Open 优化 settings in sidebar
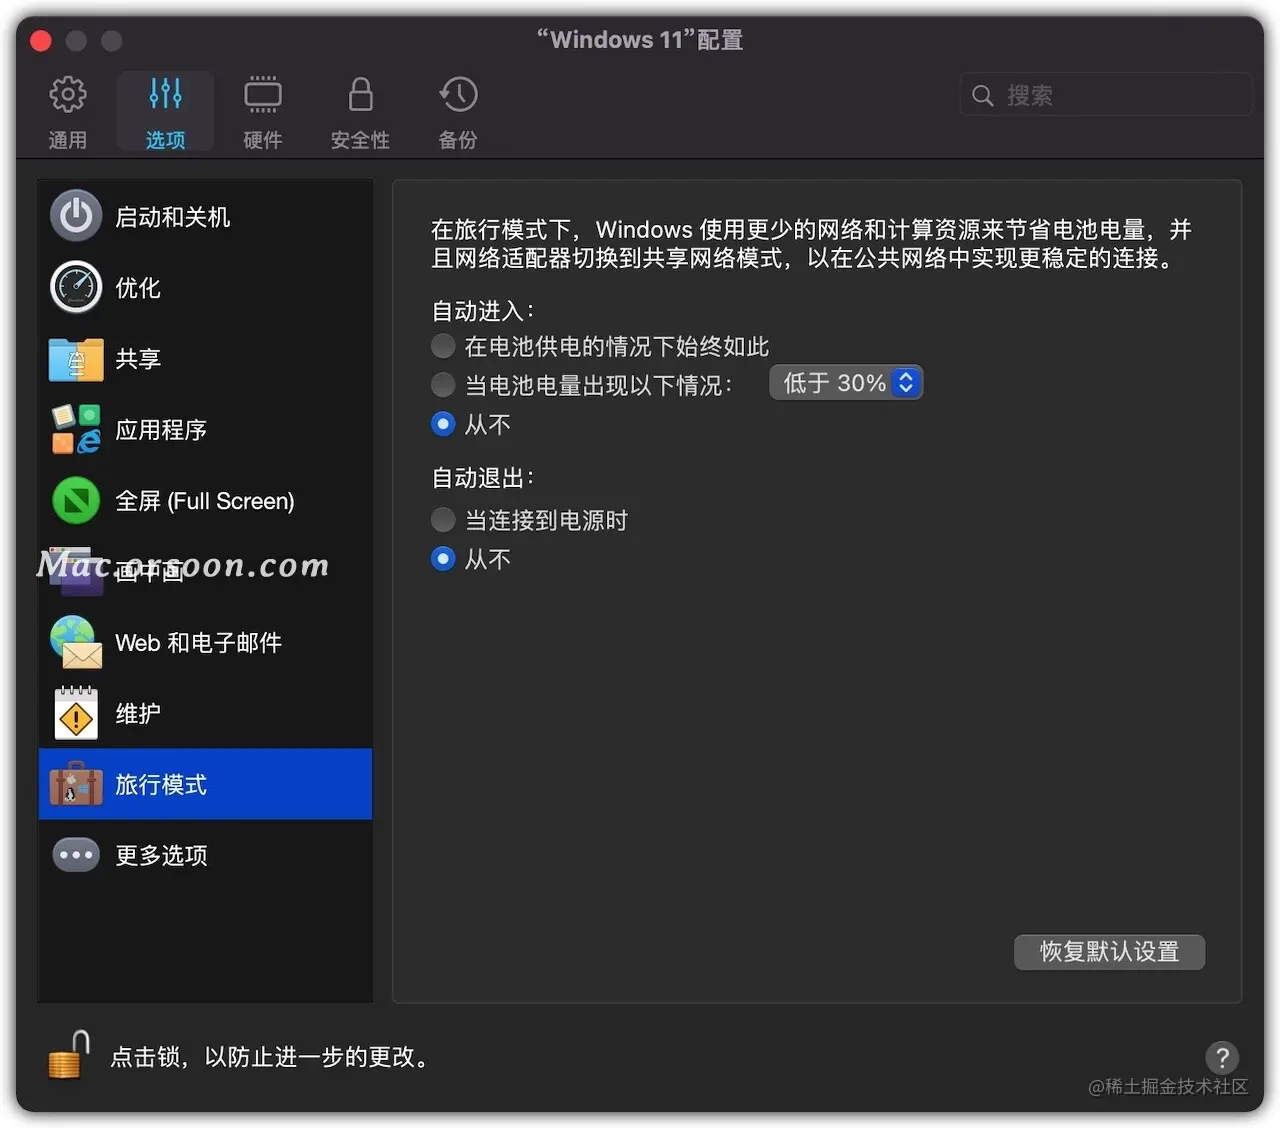Screen dimensions: 1280x1128 click(205, 287)
